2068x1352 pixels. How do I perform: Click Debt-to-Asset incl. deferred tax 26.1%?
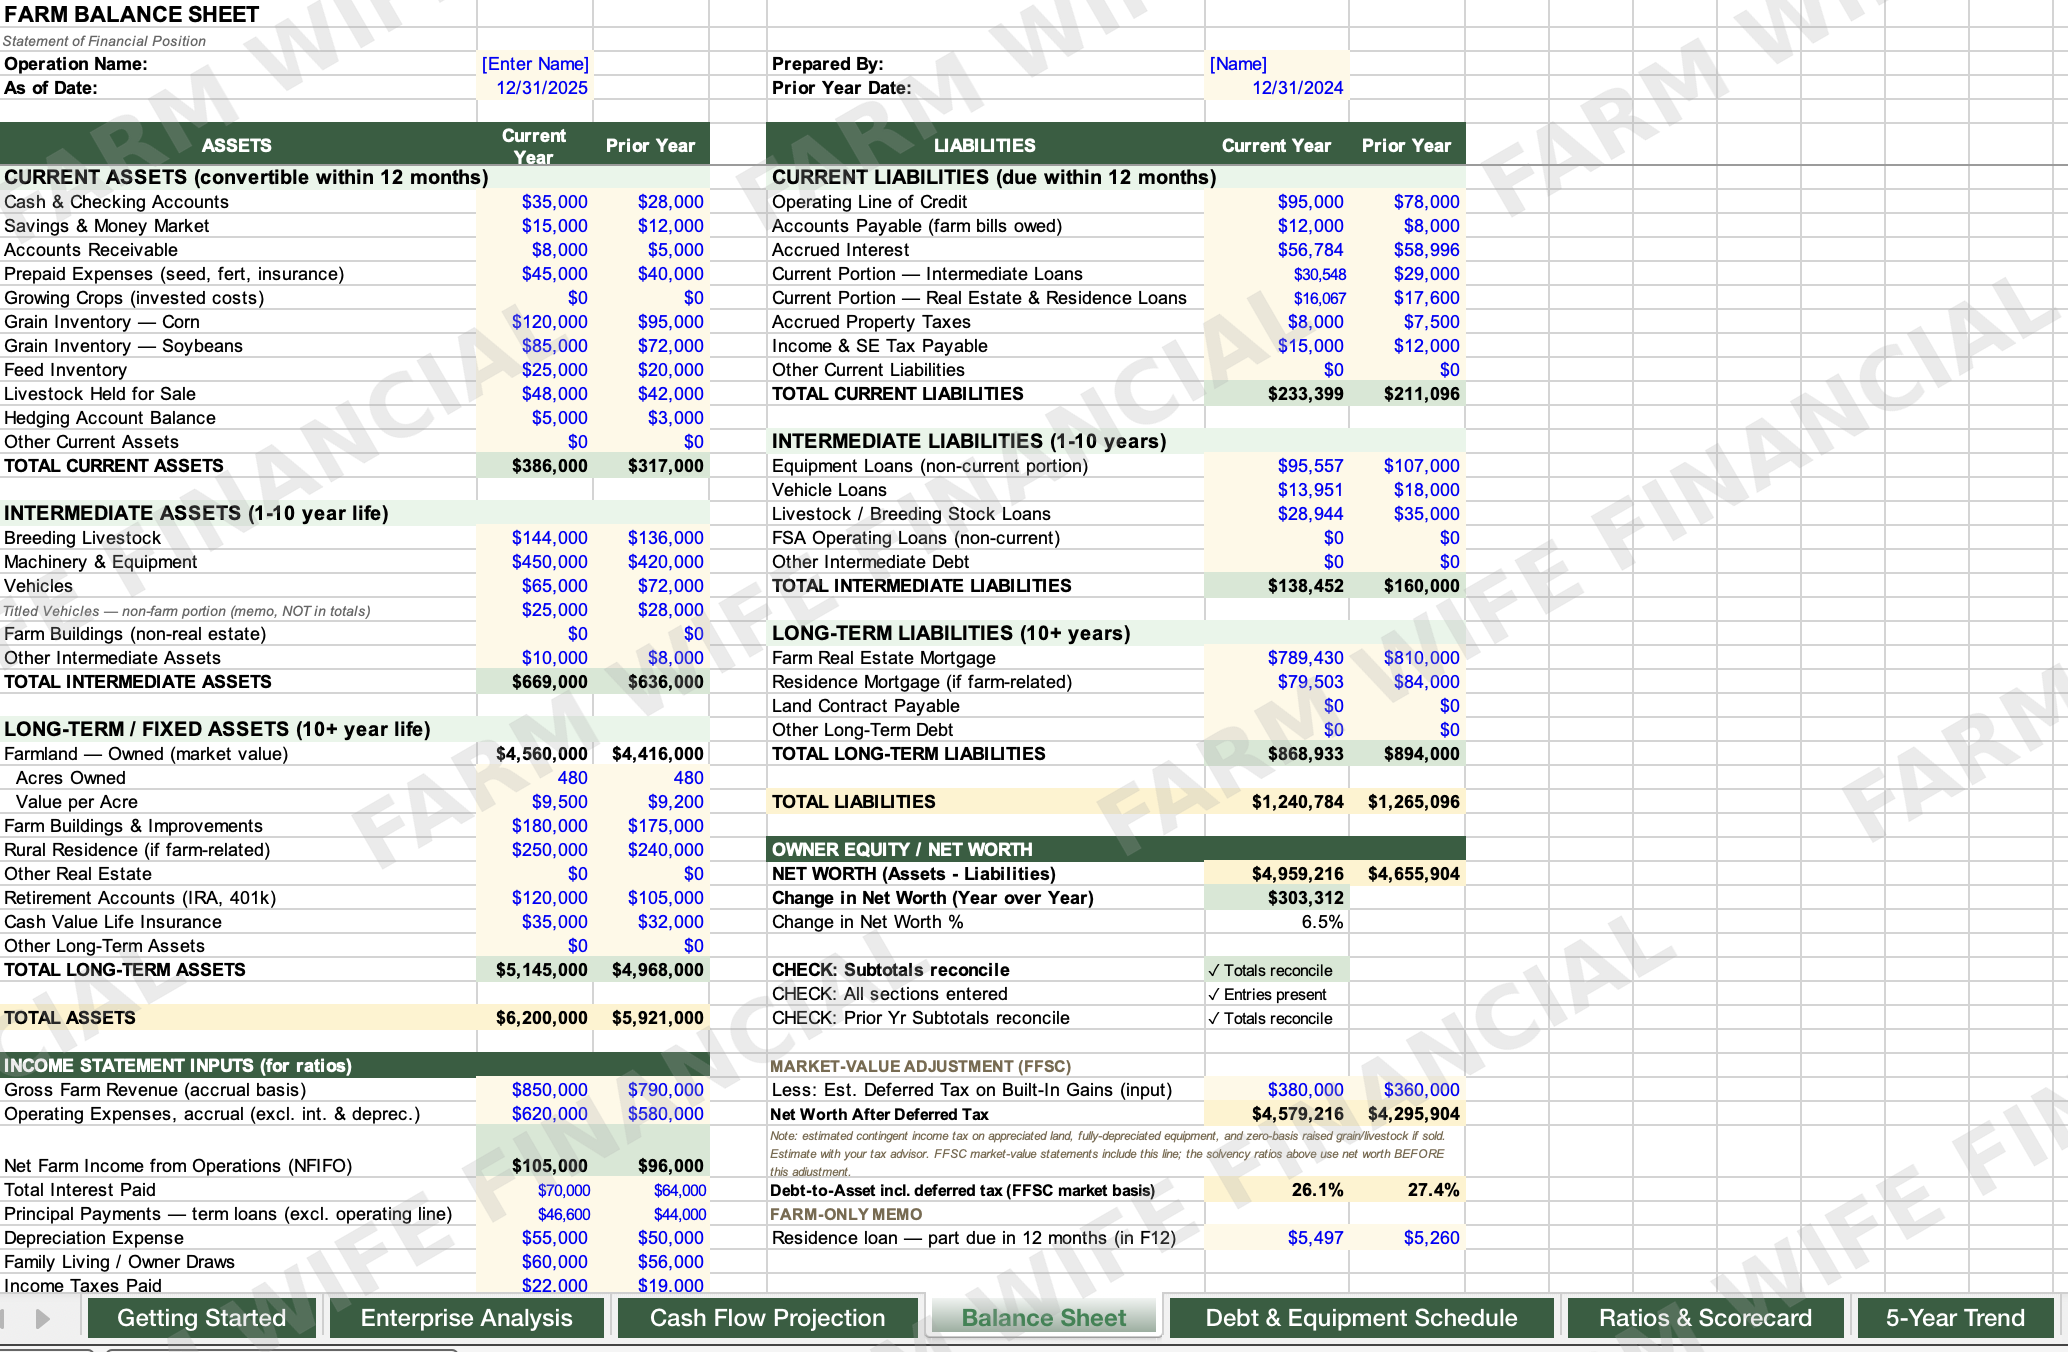coord(1277,1190)
